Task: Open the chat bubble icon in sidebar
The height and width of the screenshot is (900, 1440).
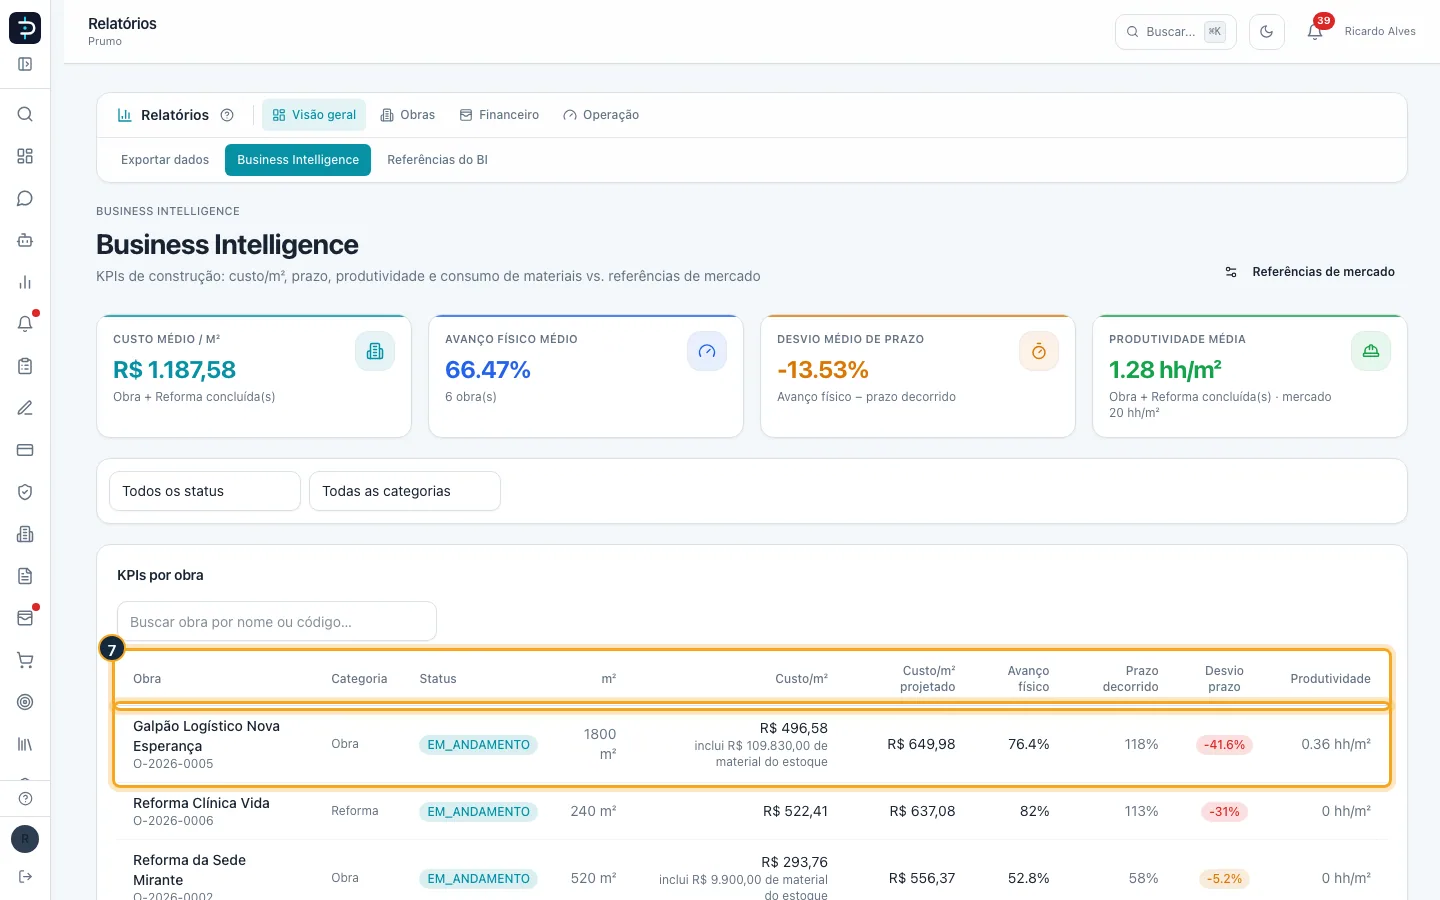Action: pyautogui.click(x=25, y=198)
